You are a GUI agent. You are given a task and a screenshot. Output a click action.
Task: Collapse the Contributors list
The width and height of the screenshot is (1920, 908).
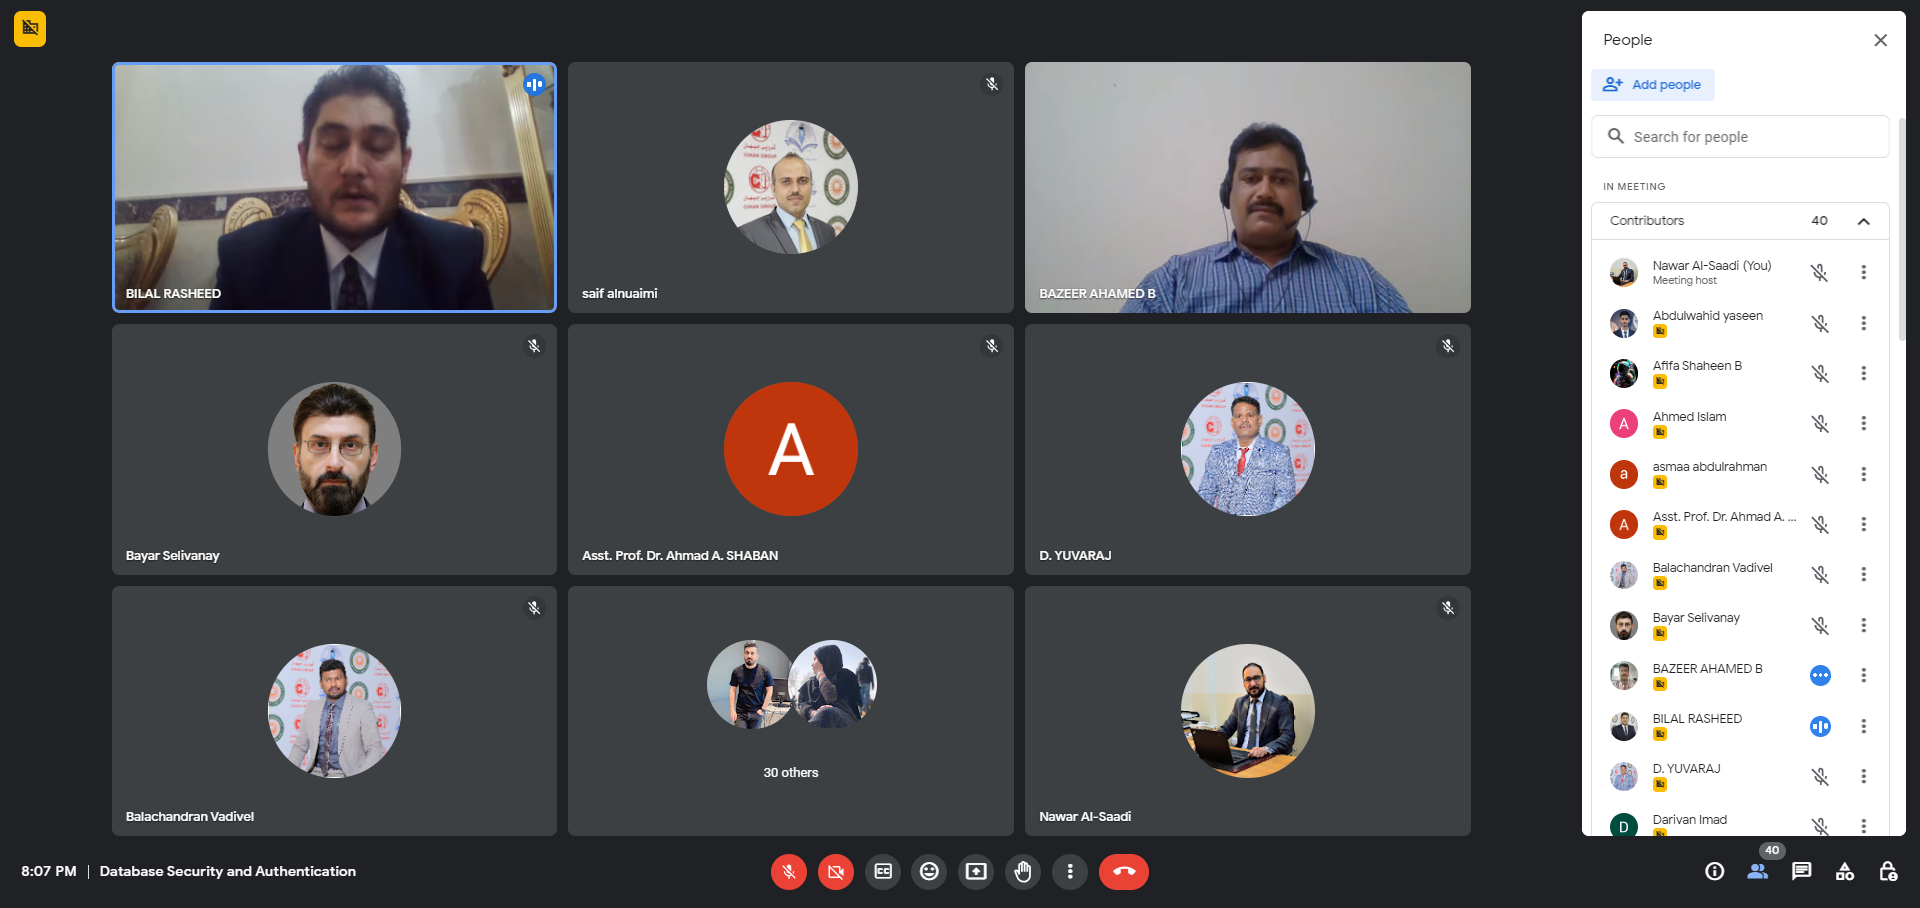[1863, 221]
